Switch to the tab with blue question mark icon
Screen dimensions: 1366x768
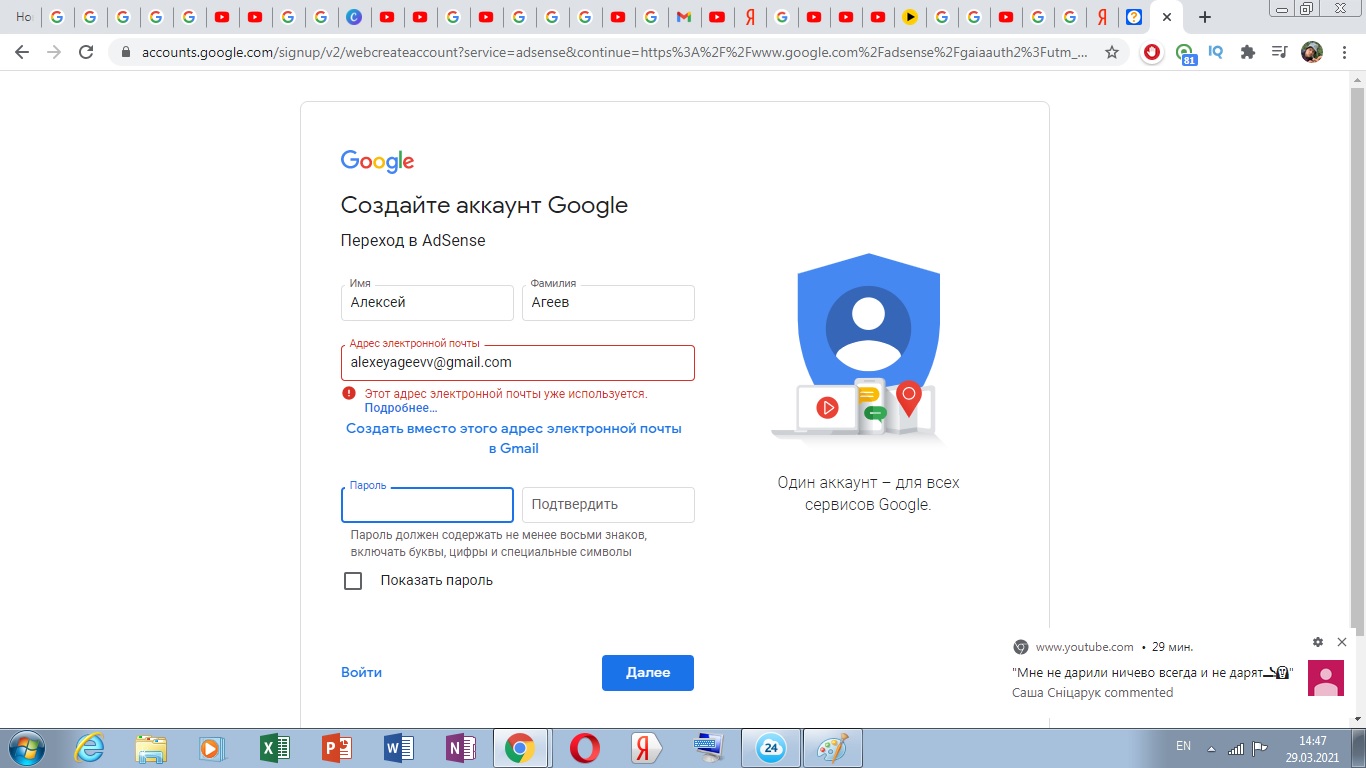click(x=1133, y=17)
